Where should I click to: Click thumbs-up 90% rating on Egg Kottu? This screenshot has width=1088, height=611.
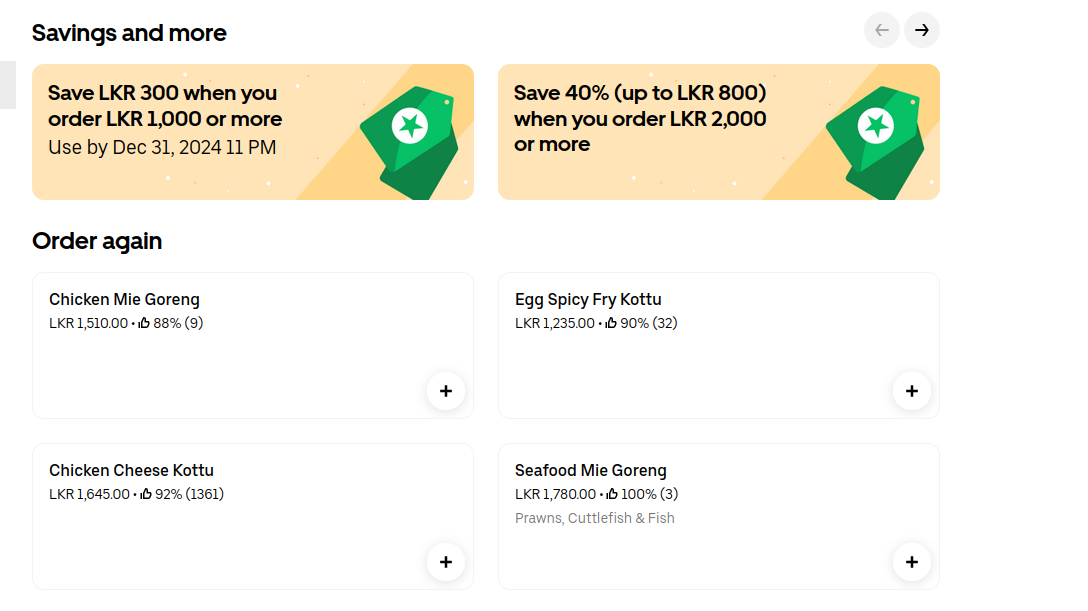tap(641, 323)
